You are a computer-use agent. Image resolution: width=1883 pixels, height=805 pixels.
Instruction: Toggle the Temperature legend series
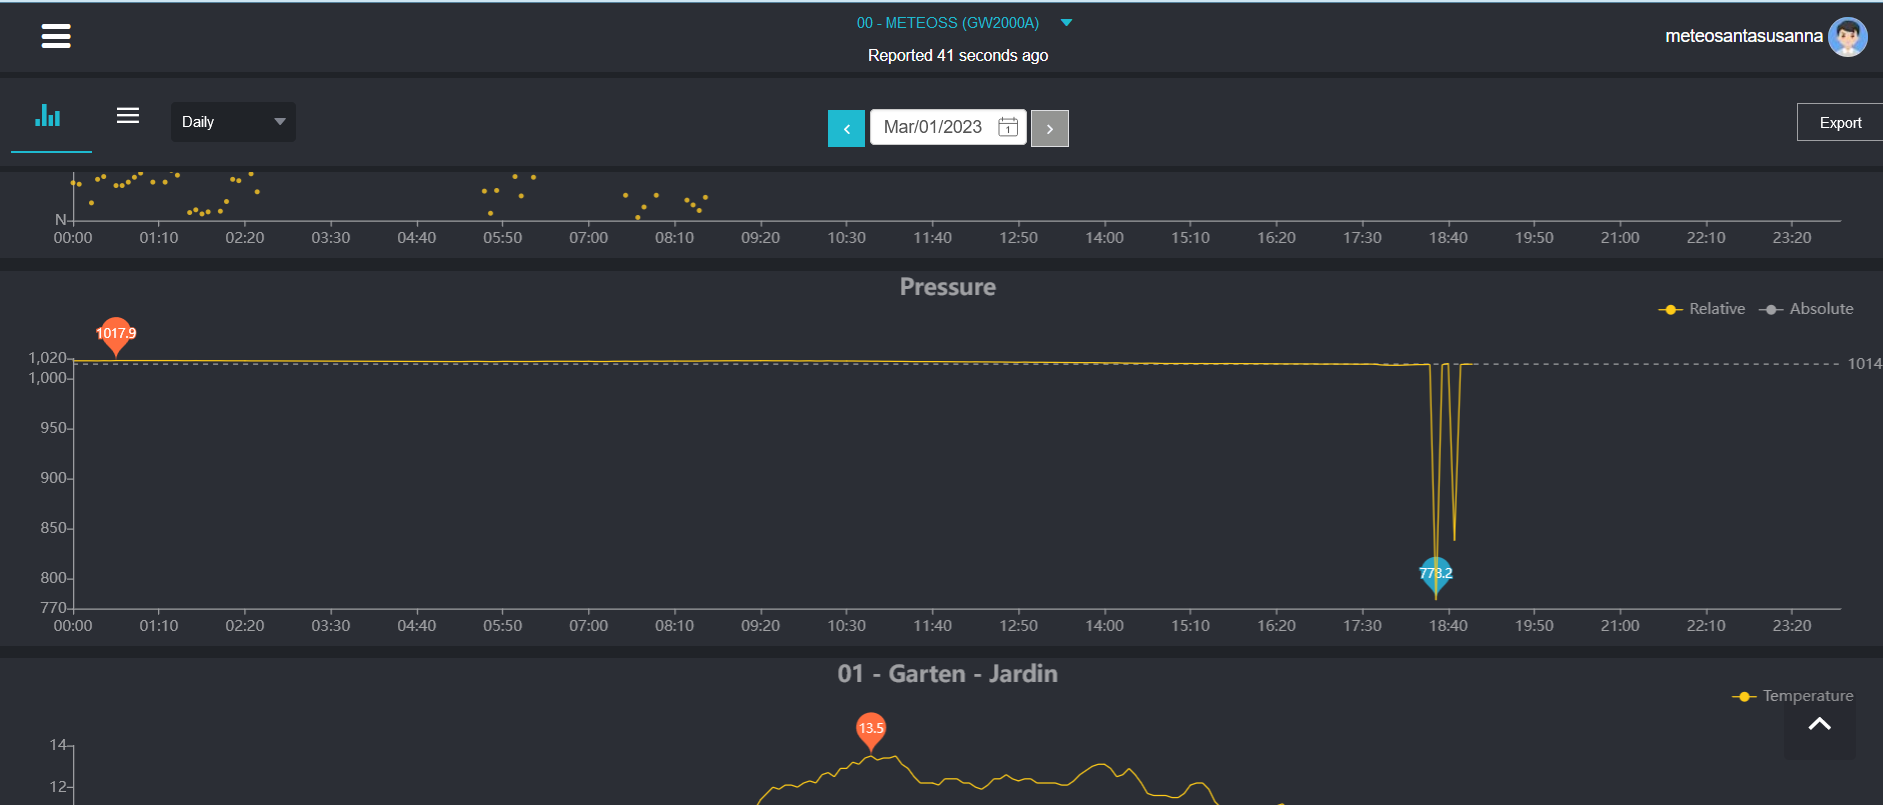(x=1793, y=696)
